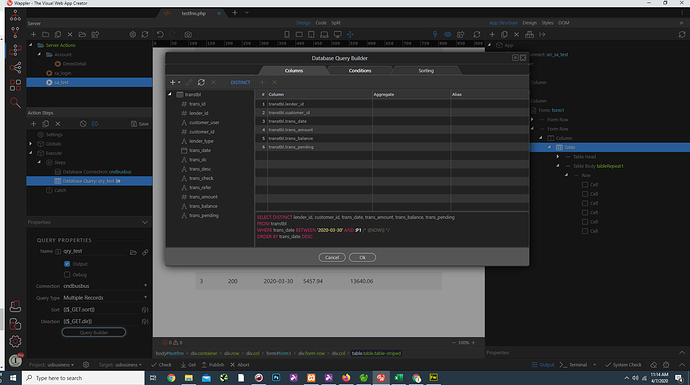Select the transtbl.trans_amount column row

[x=392, y=130]
